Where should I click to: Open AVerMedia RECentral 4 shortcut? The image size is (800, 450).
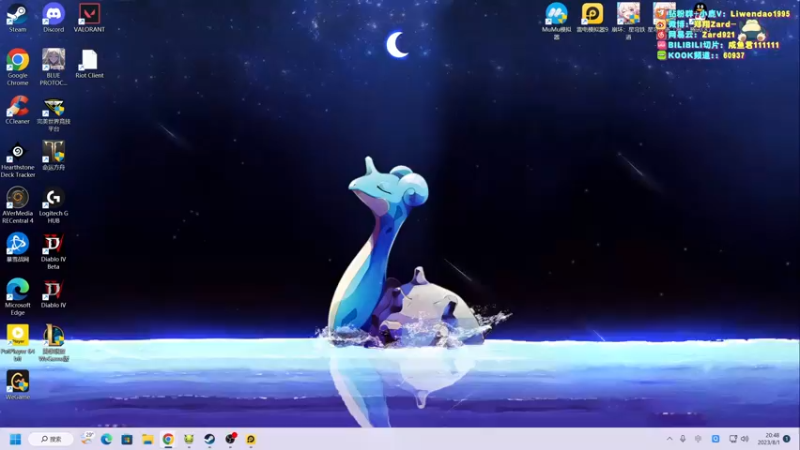click(17, 205)
